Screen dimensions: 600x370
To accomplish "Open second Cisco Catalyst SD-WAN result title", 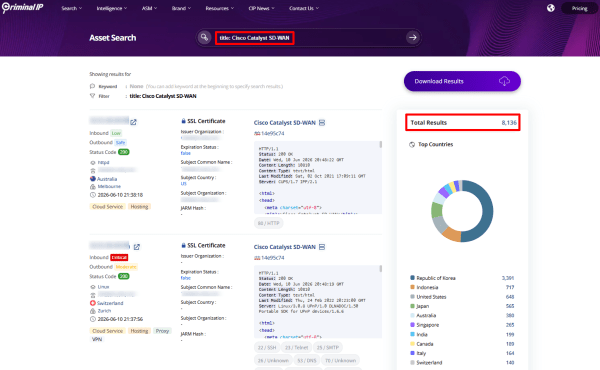I will point(285,247).
